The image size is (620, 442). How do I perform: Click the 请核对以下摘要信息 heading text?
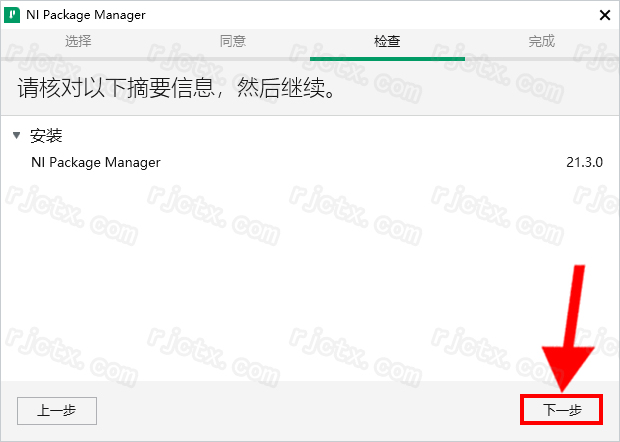point(115,87)
